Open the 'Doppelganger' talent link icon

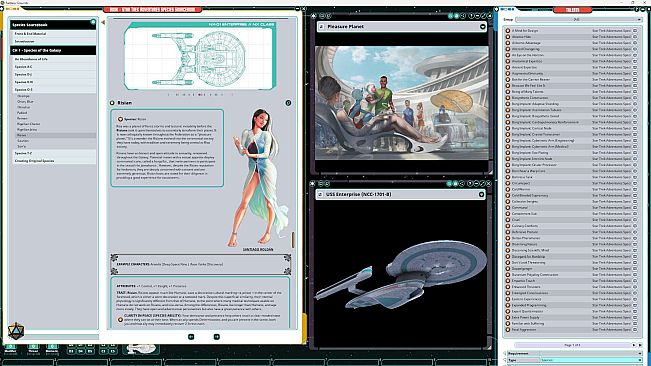click(507, 268)
